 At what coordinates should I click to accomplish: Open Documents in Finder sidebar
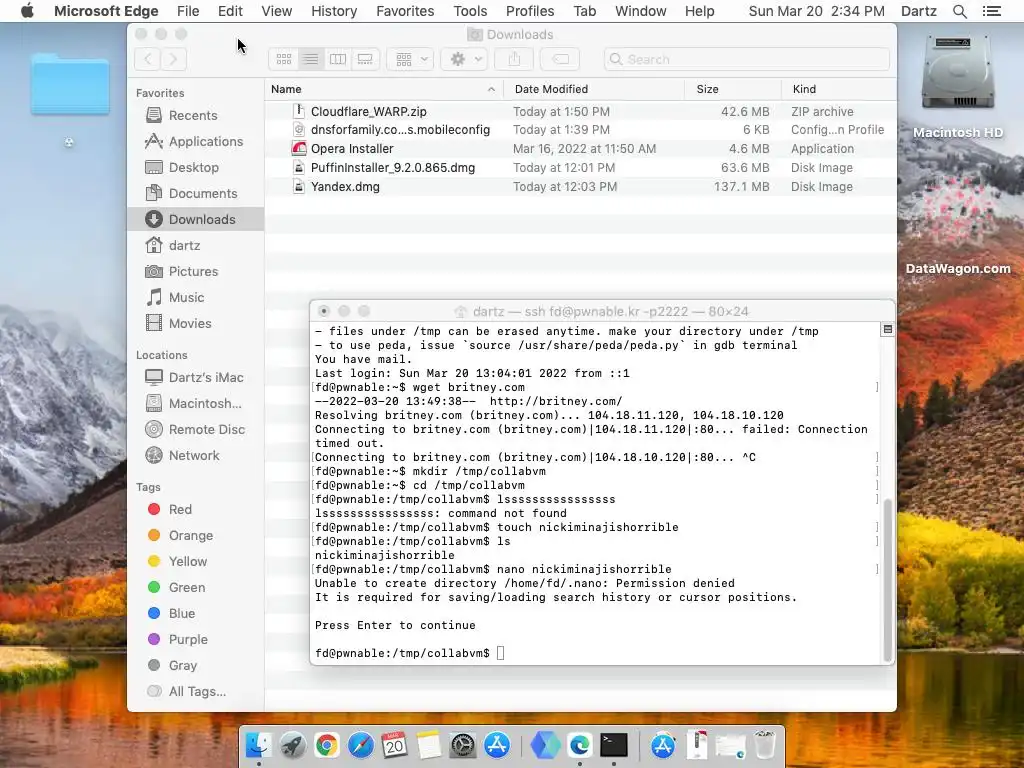[195, 194]
